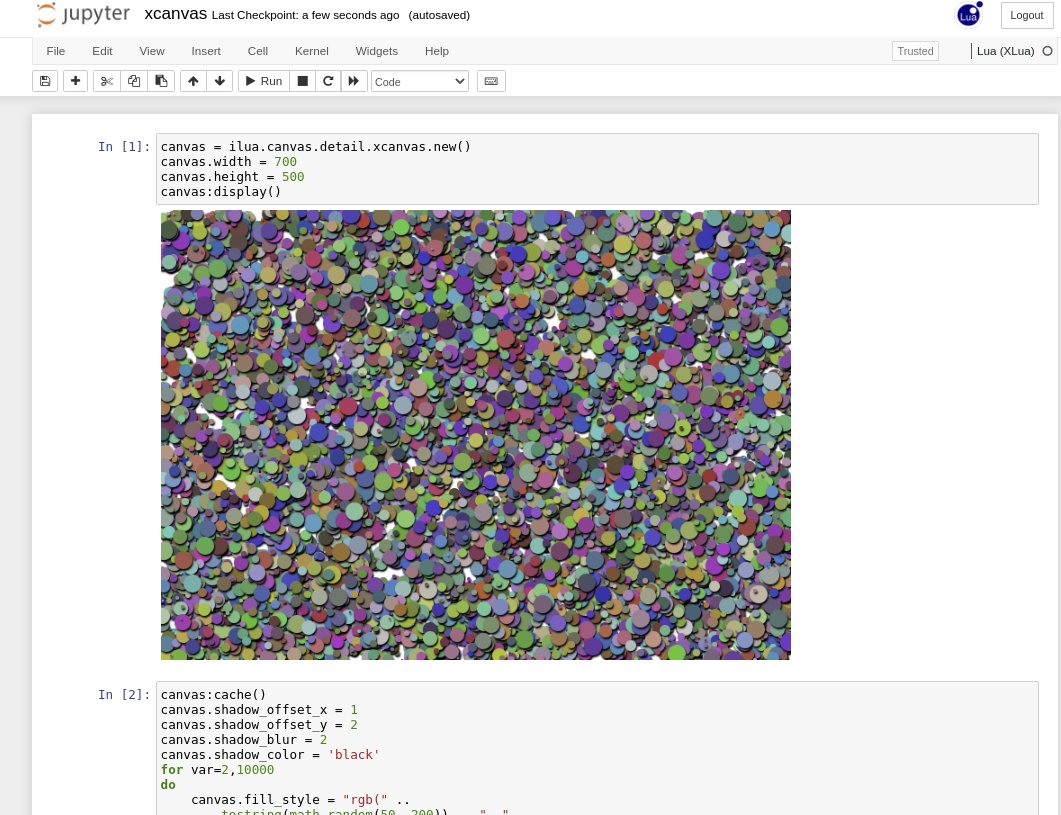Open the Insert menu
This screenshot has height=815, width=1061.
pos(206,51)
